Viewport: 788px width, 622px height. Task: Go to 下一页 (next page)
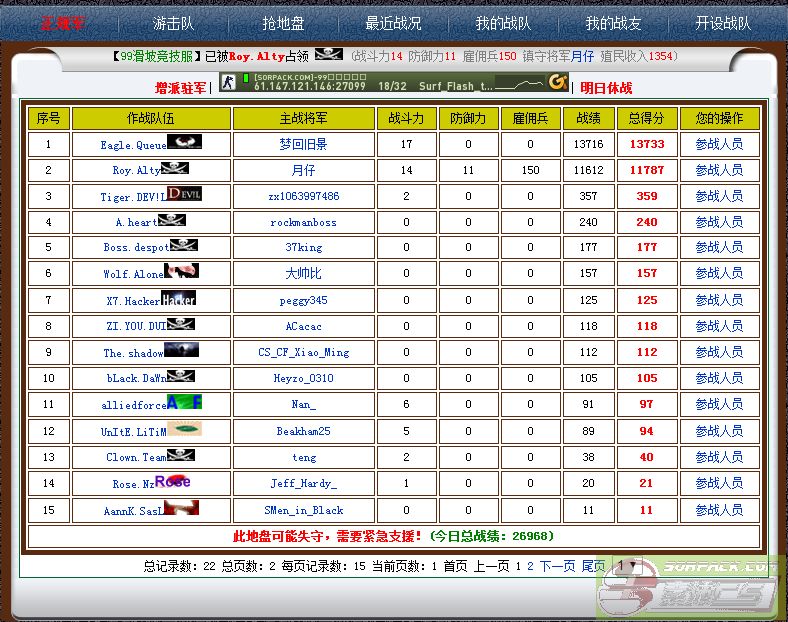(x=557, y=566)
